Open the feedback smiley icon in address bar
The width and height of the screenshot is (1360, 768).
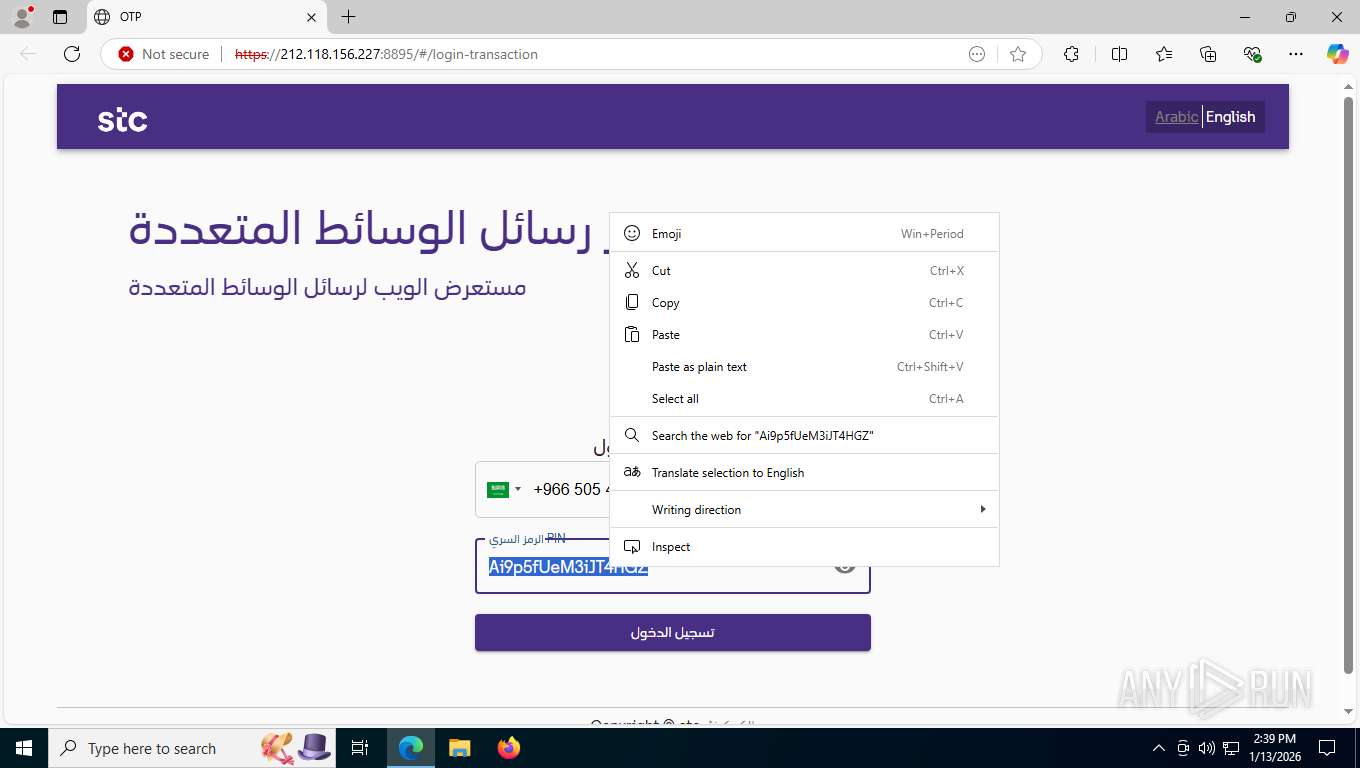coord(977,54)
